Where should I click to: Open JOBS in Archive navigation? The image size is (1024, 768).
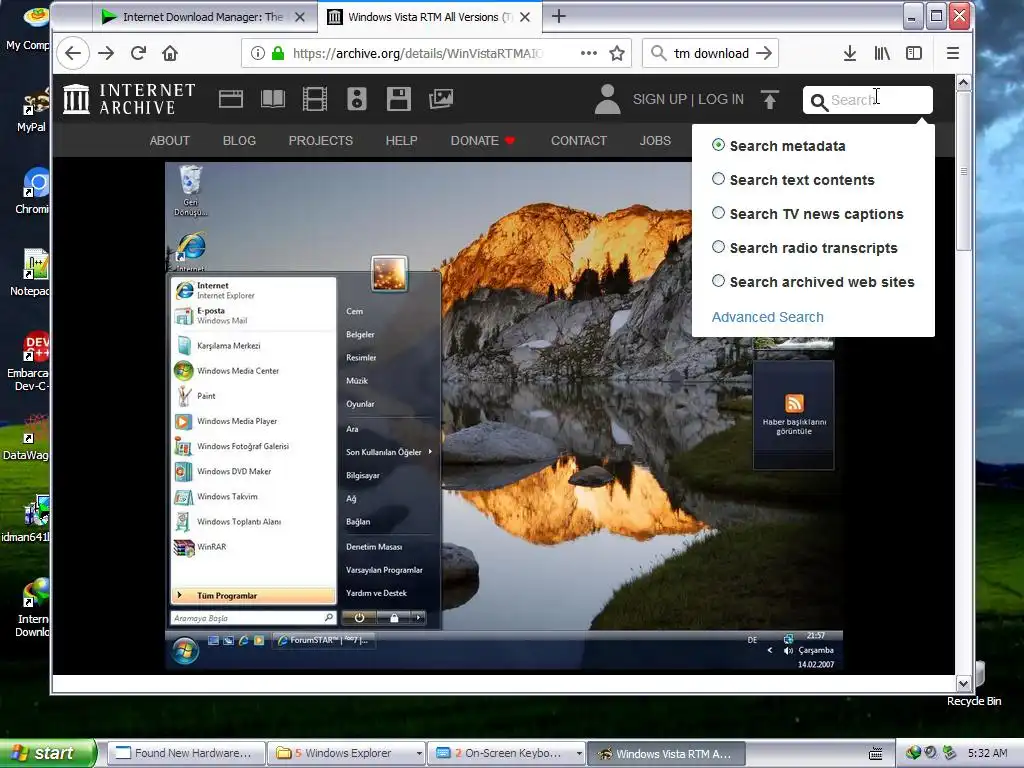coord(655,140)
